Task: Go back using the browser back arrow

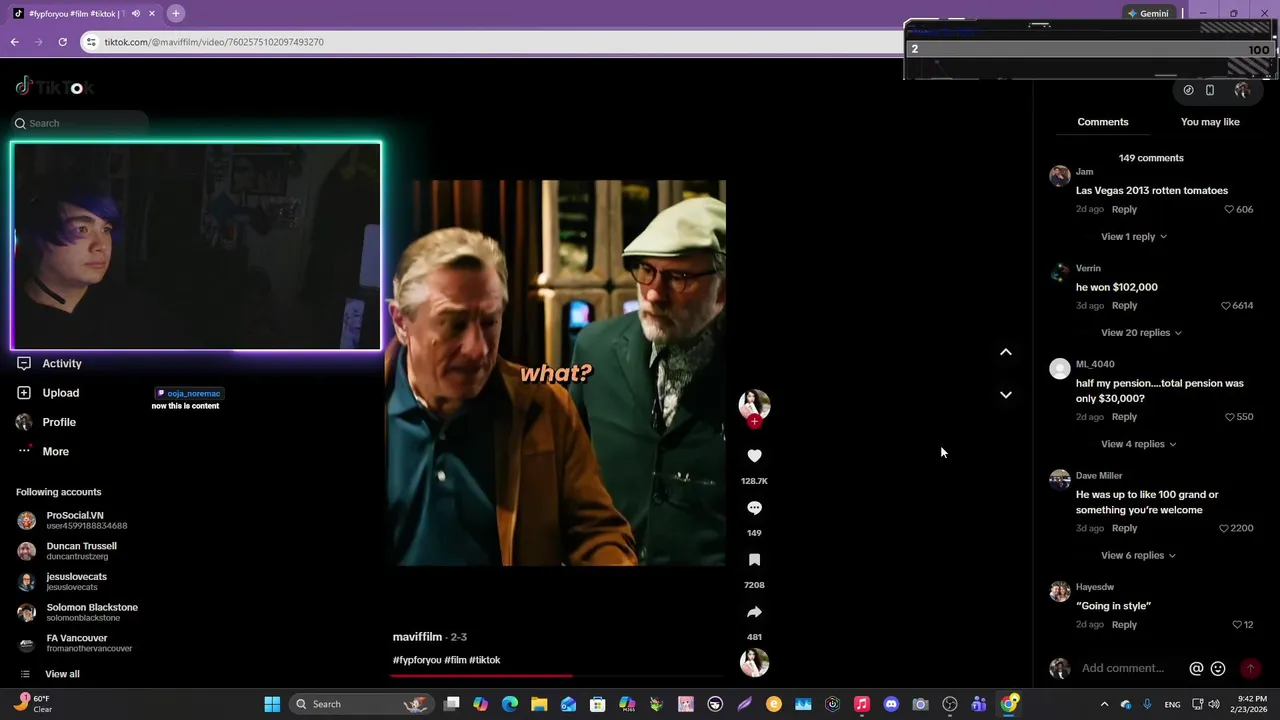Action: tap(14, 42)
